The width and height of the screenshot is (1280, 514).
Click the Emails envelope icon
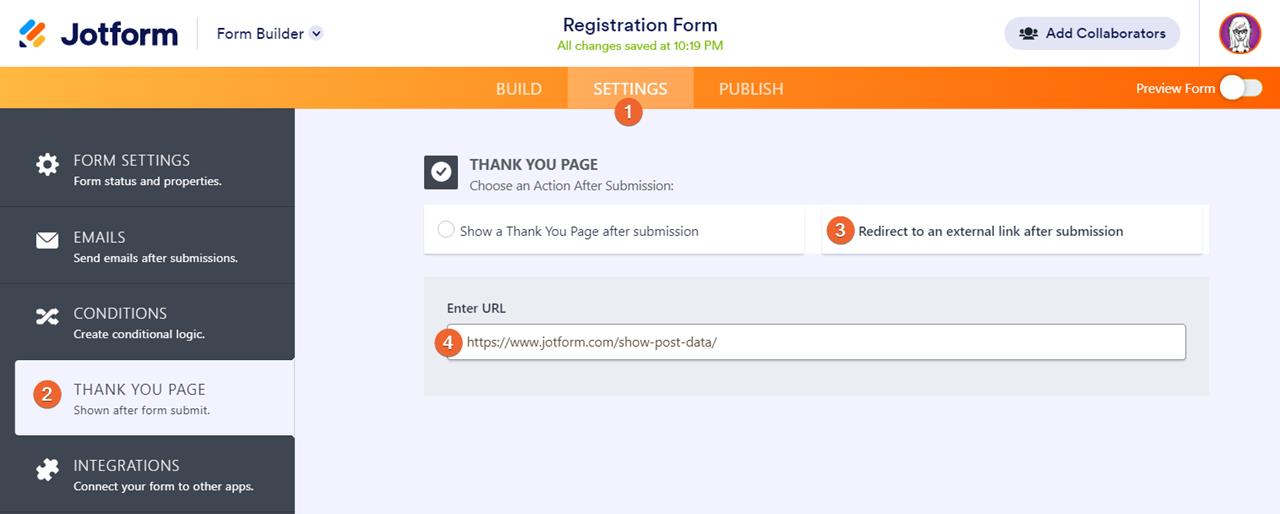(x=47, y=241)
